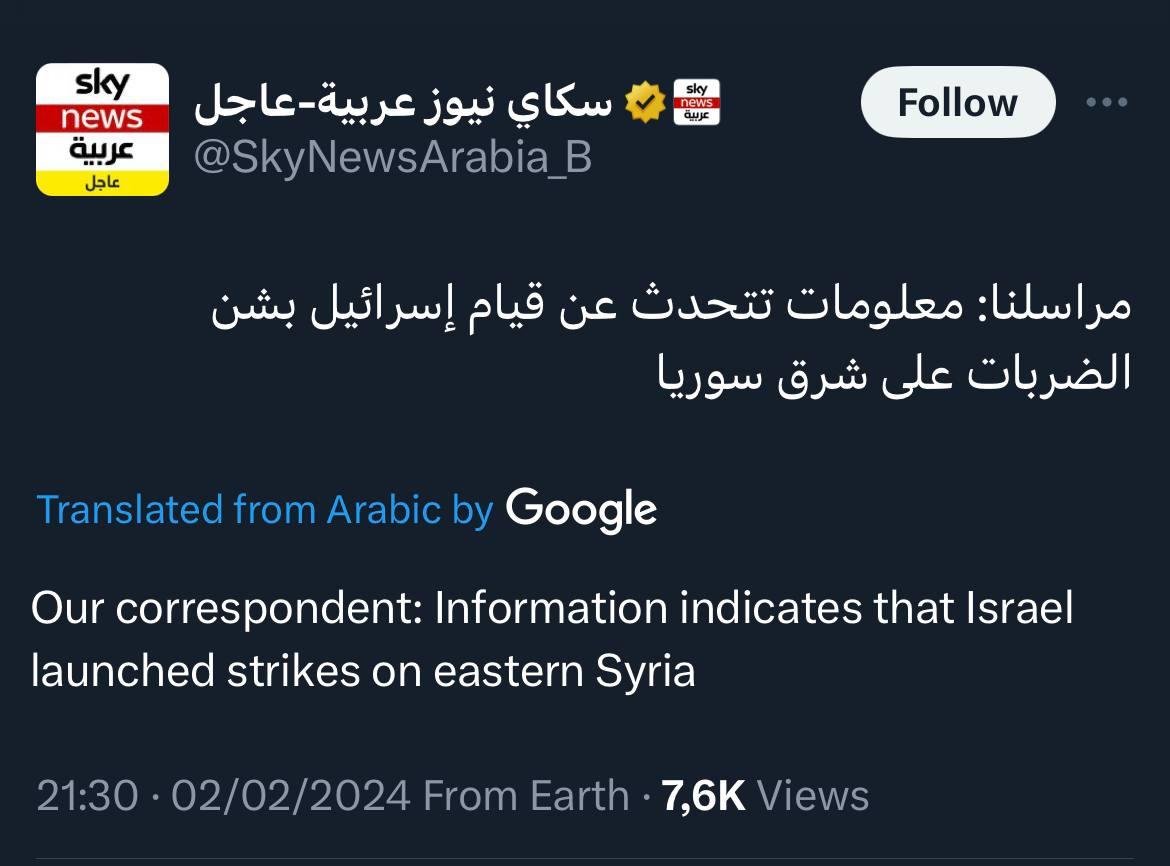Click the first line of Arabic tweet text
Screen dimensions: 1170x866
[671, 306]
